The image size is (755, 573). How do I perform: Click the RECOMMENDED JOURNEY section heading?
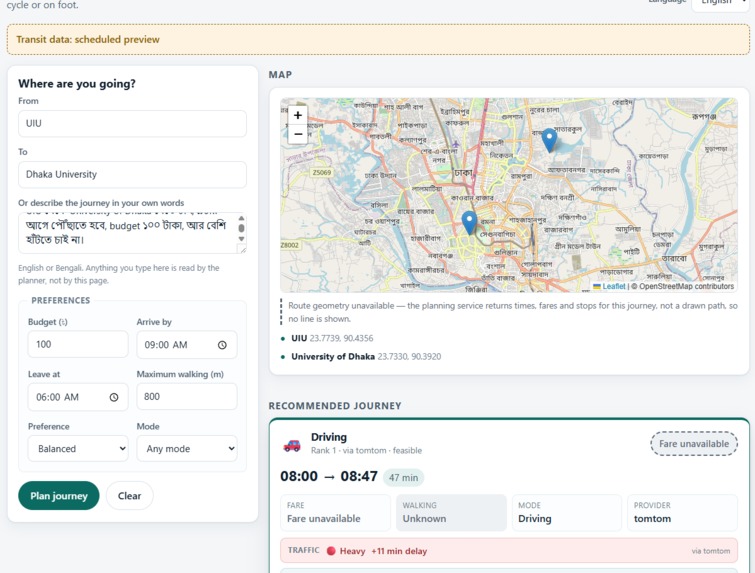pyautogui.click(x=335, y=405)
